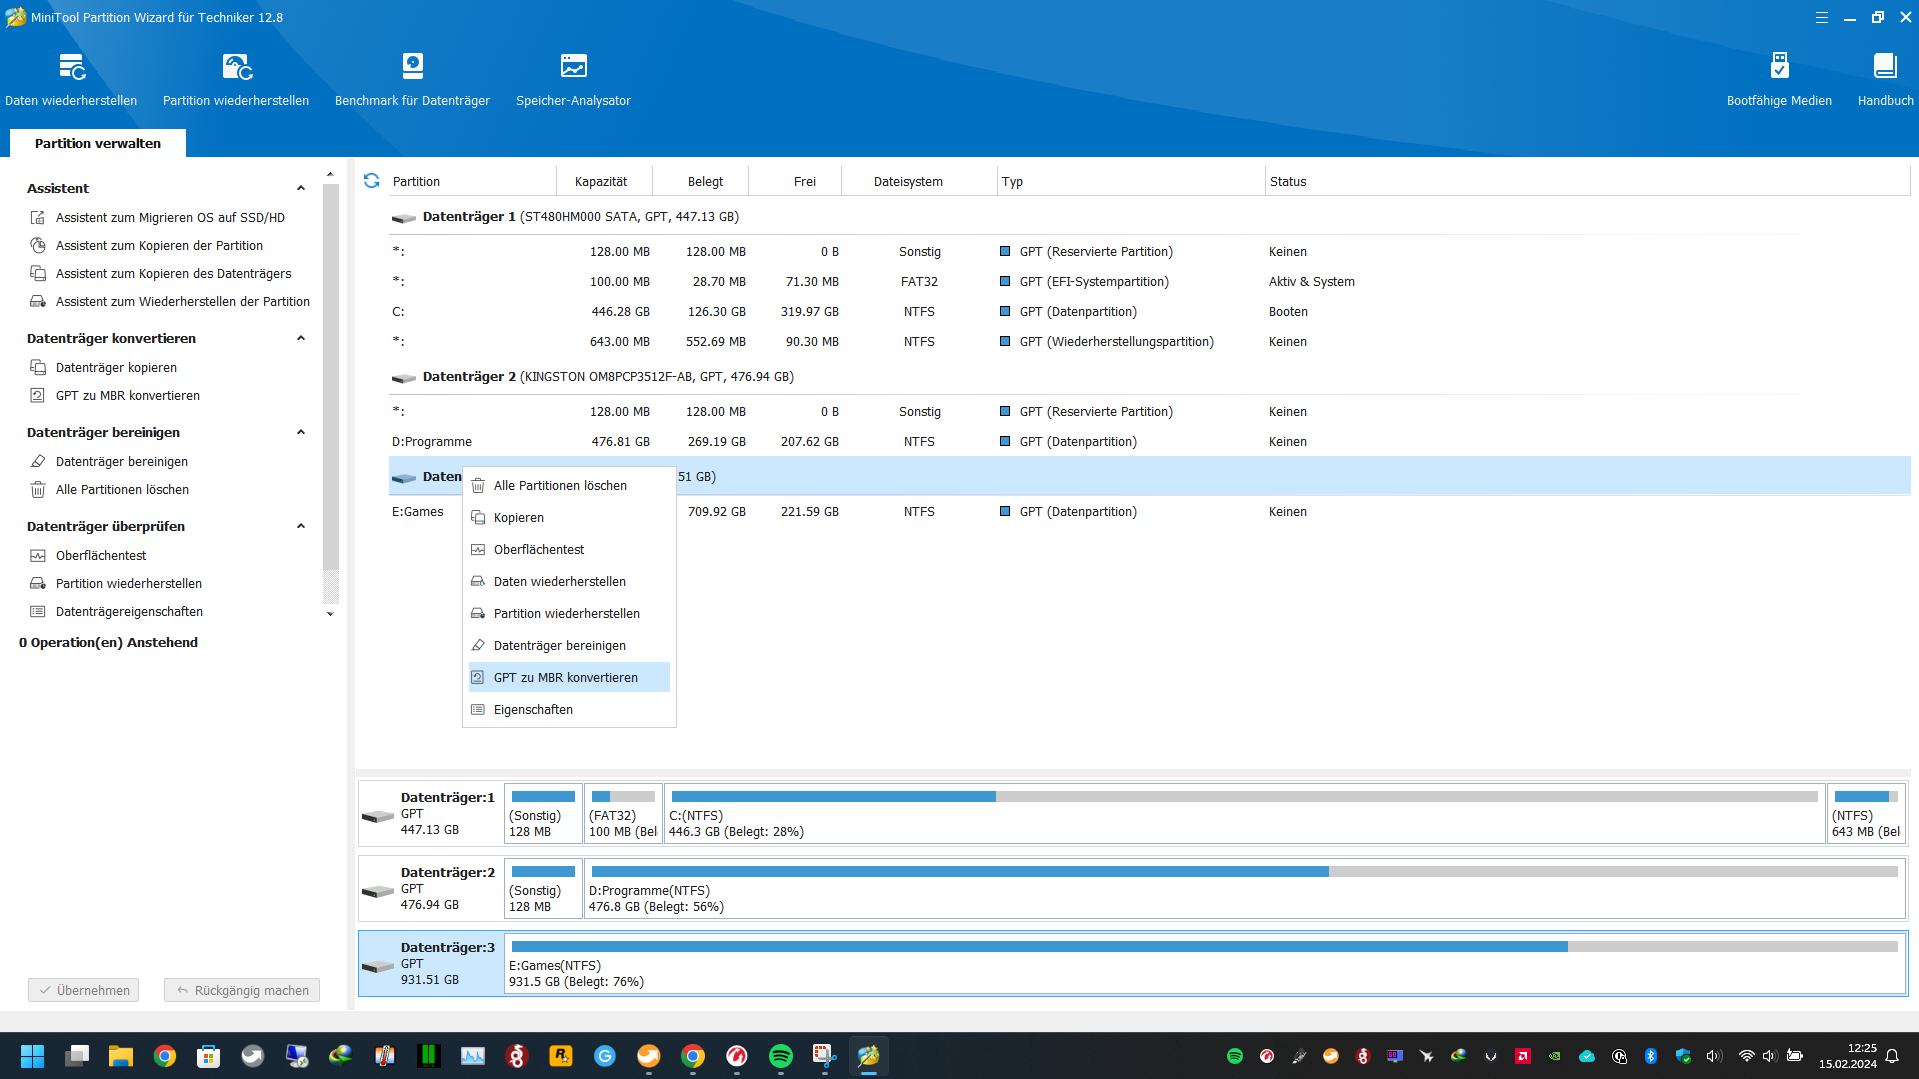
Task: Open Bootfähige Medien creator
Action: pyautogui.click(x=1779, y=79)
